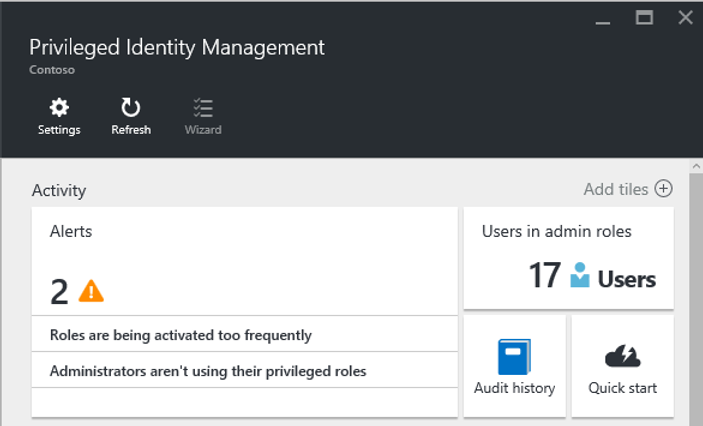
Task: Click the 'Audit history' label text
Action: (515, 388)
